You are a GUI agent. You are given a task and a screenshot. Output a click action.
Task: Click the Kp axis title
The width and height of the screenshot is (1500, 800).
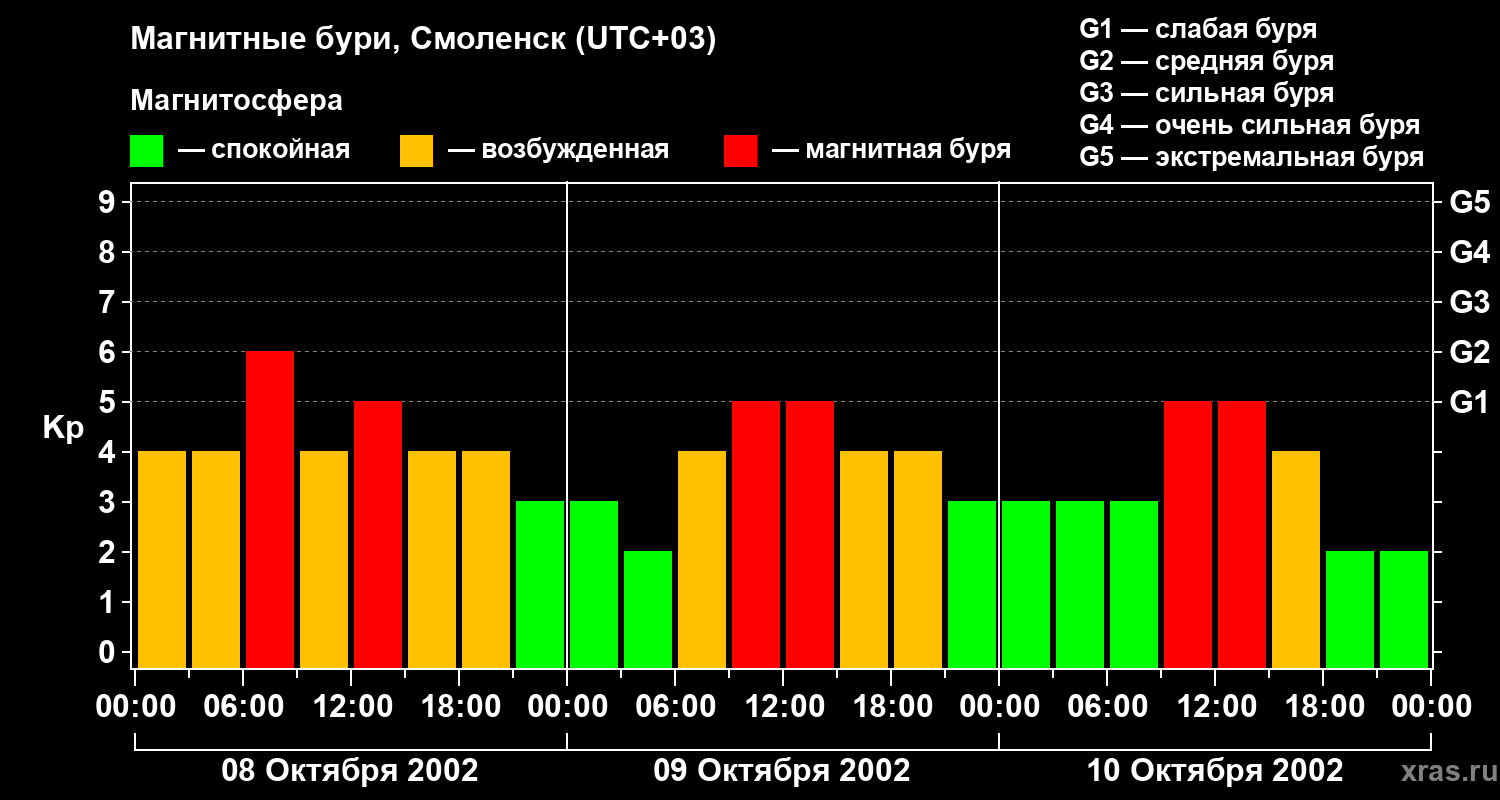[x=63, y=430]
